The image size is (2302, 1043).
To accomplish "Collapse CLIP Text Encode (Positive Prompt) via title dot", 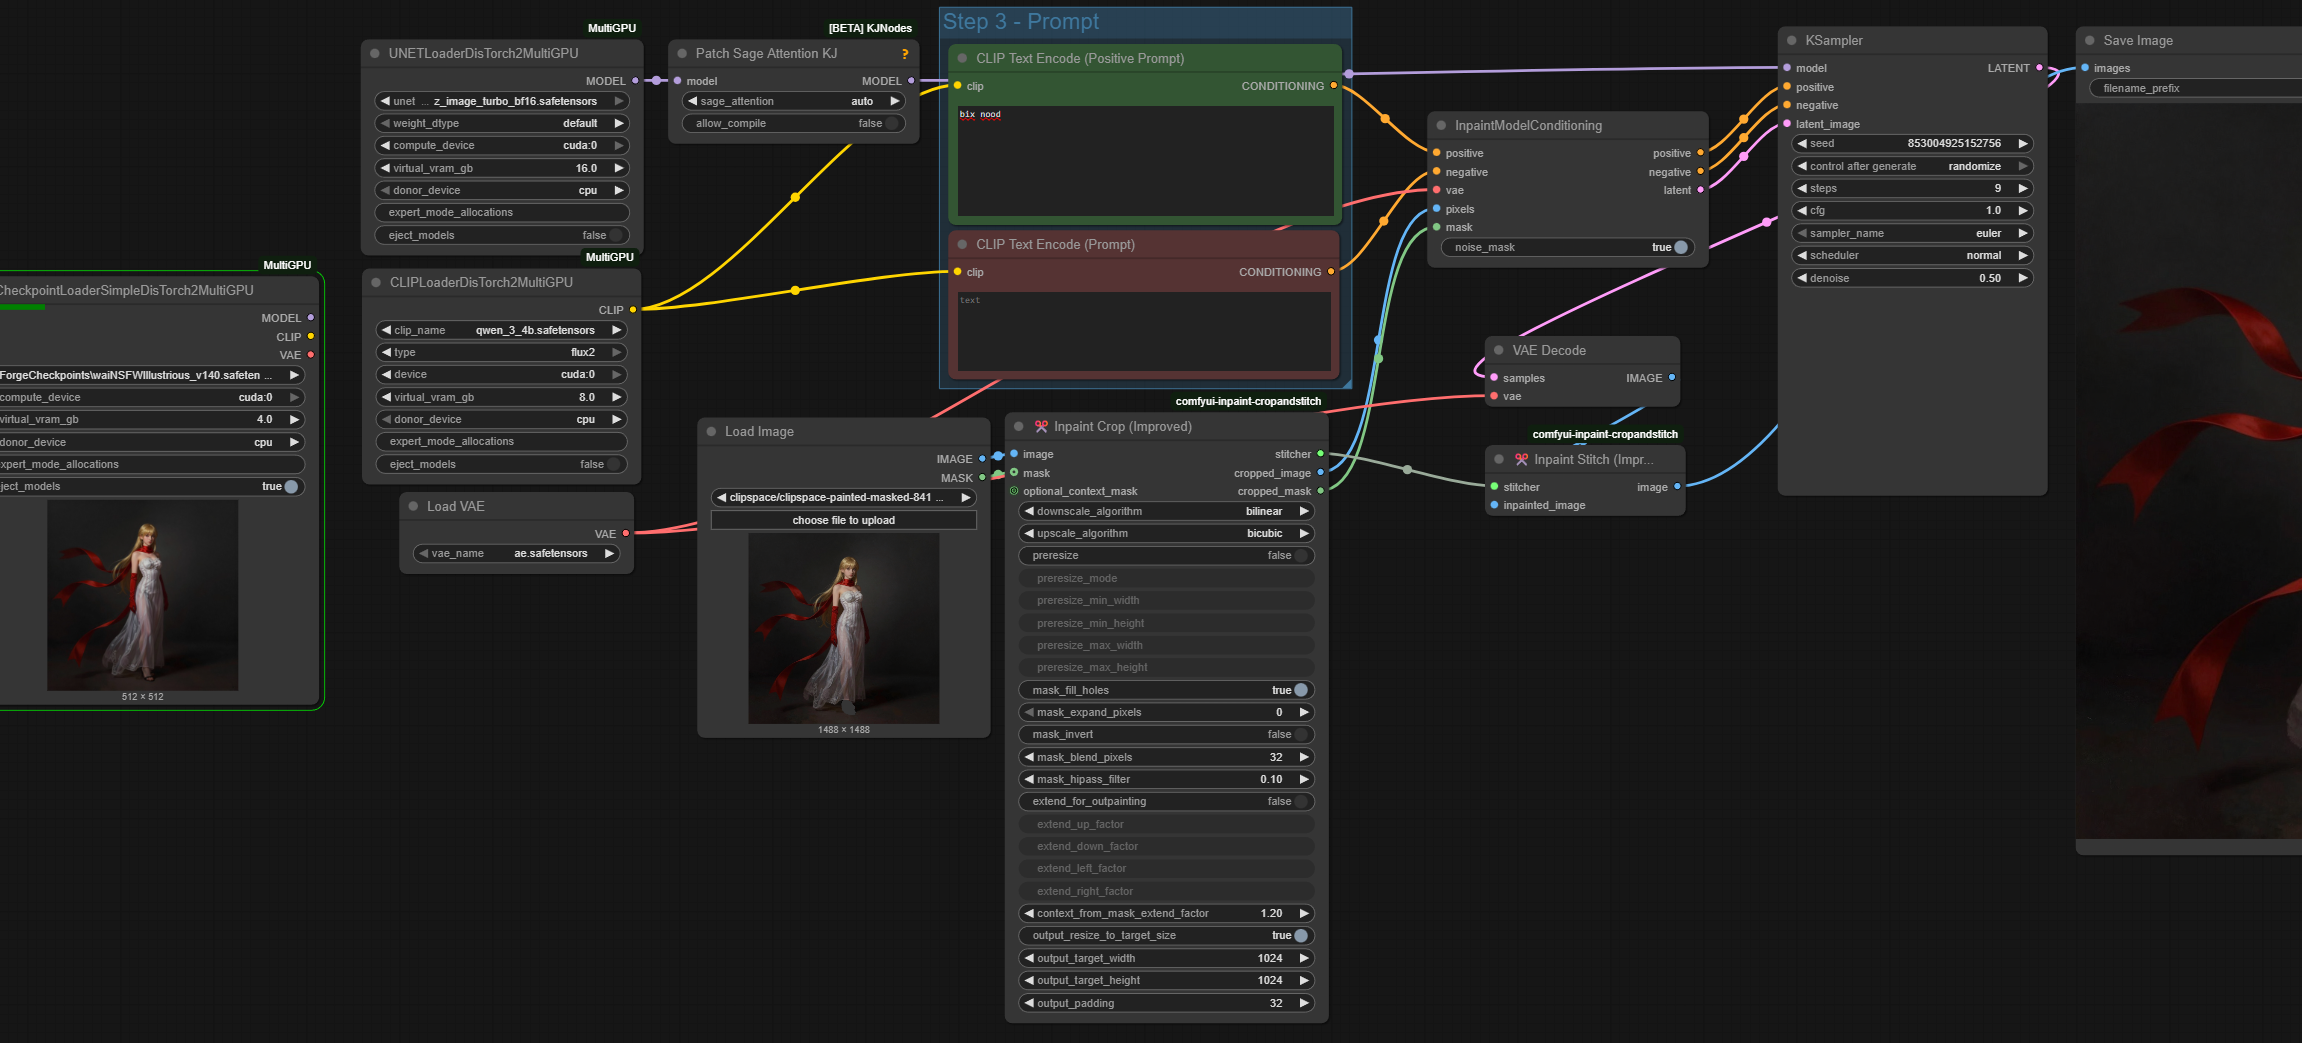I will click(x=963, y=59).
